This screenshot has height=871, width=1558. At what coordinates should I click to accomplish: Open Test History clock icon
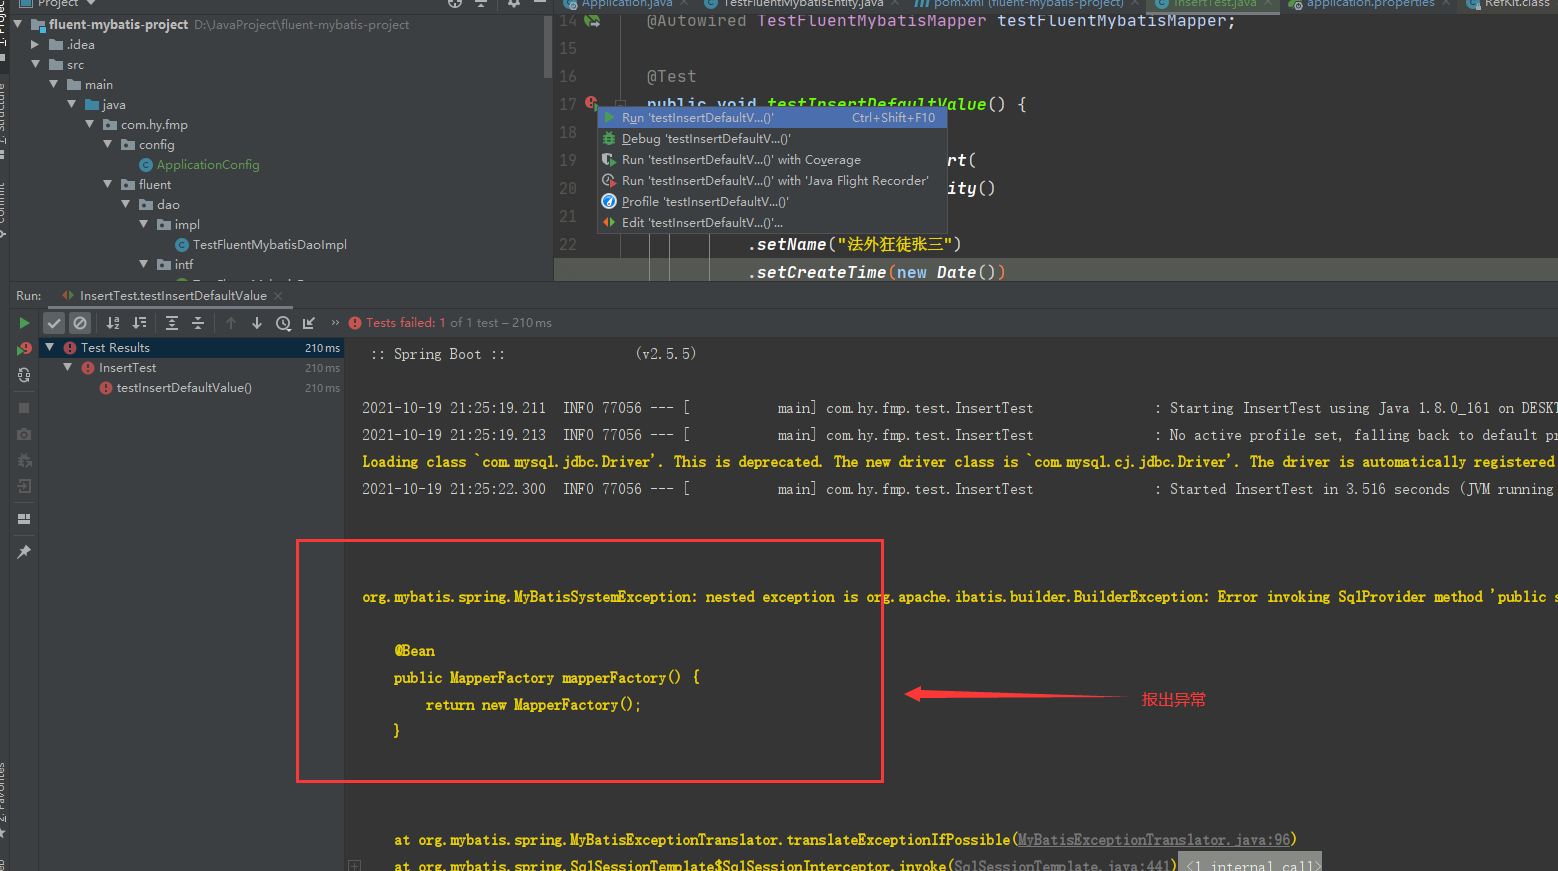283,323
